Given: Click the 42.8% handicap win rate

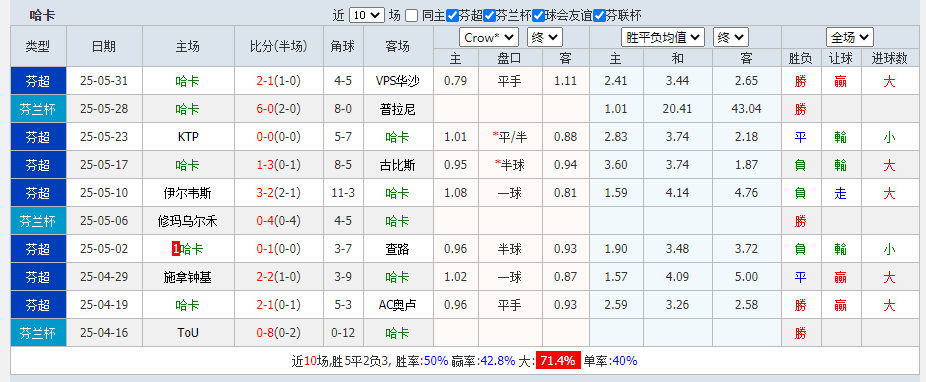Looking at the screenshot, I should pyautogui.click(x=497, y=361).
